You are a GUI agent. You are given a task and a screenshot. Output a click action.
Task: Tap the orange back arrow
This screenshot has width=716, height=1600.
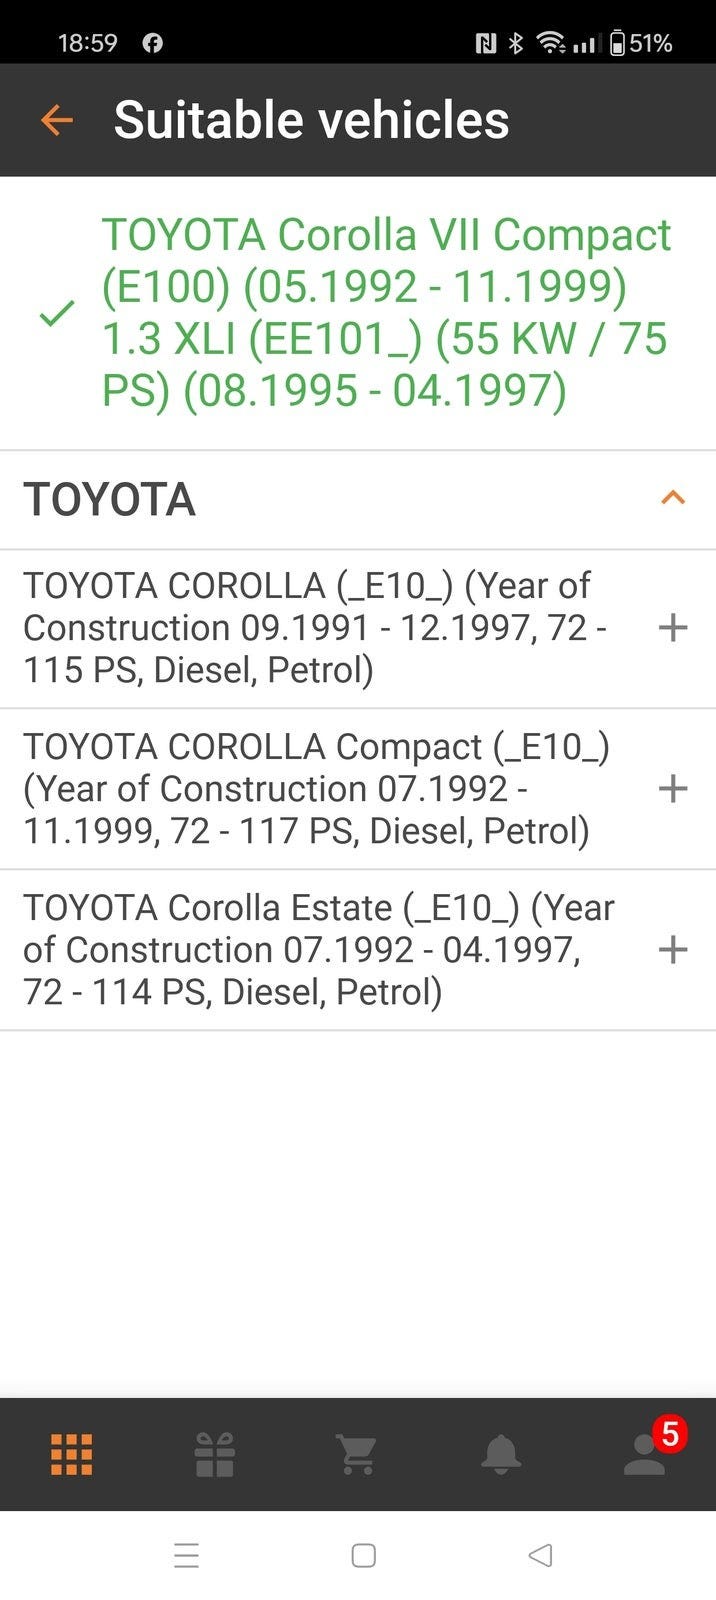point(57,120)
